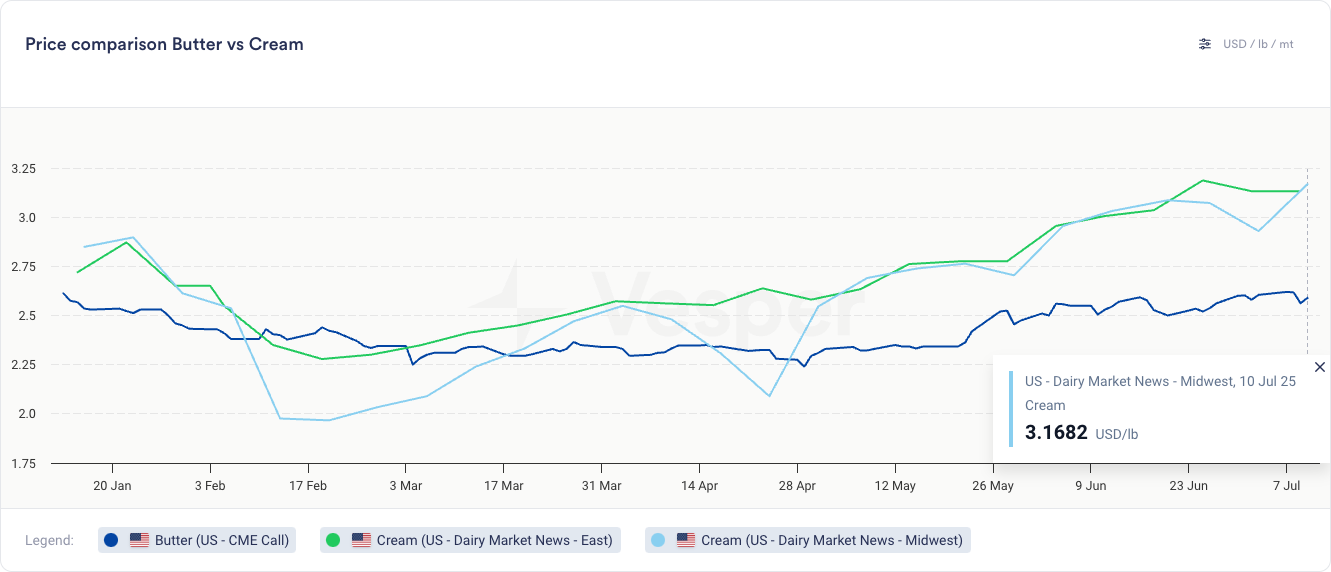Click the 14 Apr x-axis date label

(699, 486)
